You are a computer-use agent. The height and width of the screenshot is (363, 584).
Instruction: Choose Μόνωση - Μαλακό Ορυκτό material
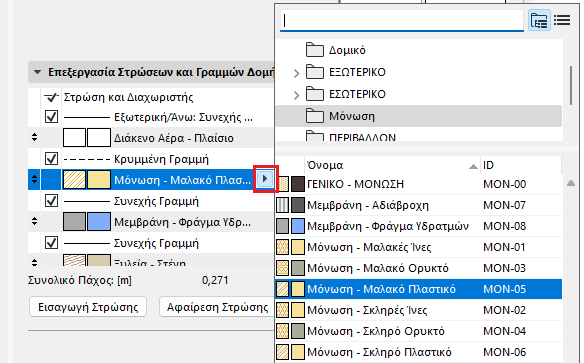point(419,268)
